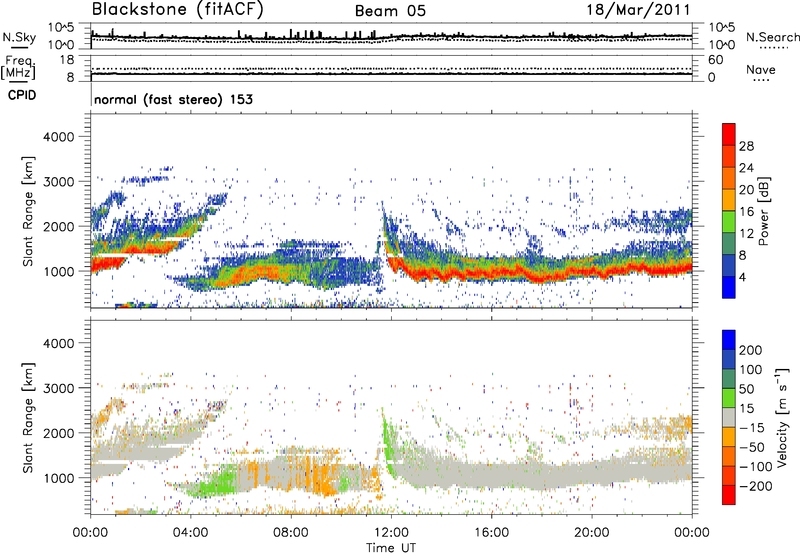Click the grey segment of the velocity colorbar
Screen dimensions: 800x554
point(729,417)
